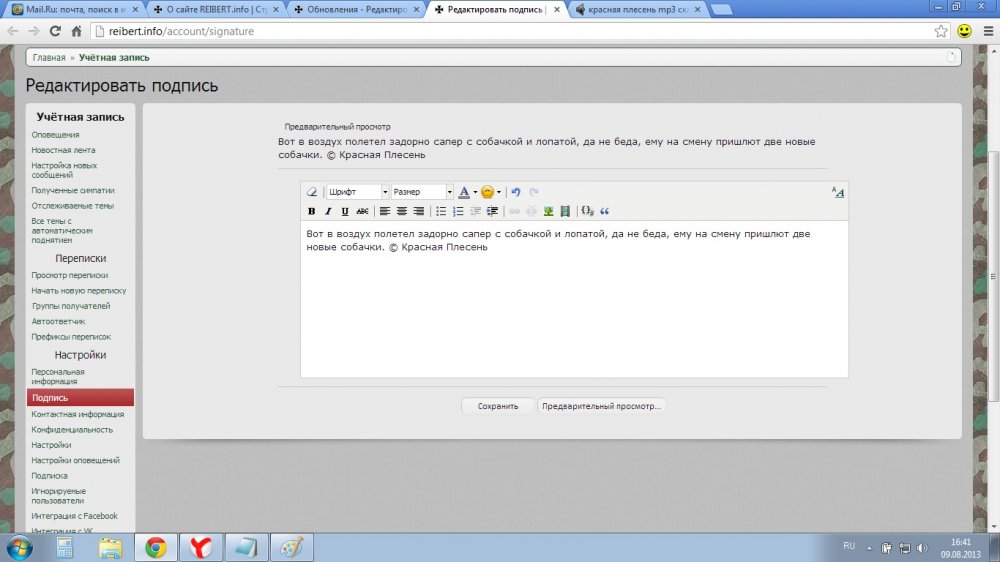1000x562 pixels.
Task: Click the insert code braces icon
Action: click(587, 211)
